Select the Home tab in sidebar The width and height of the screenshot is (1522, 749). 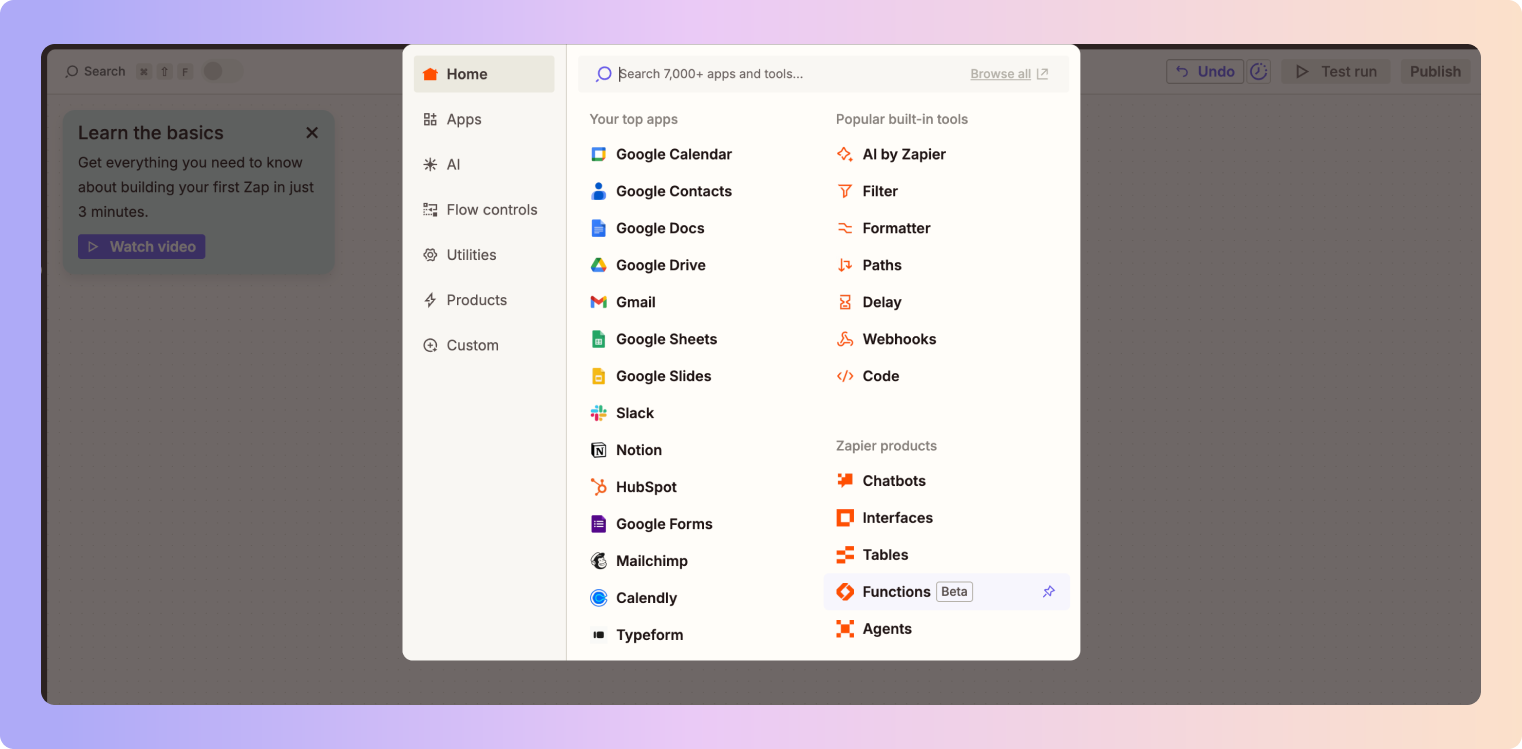click(x=484, y=74)
